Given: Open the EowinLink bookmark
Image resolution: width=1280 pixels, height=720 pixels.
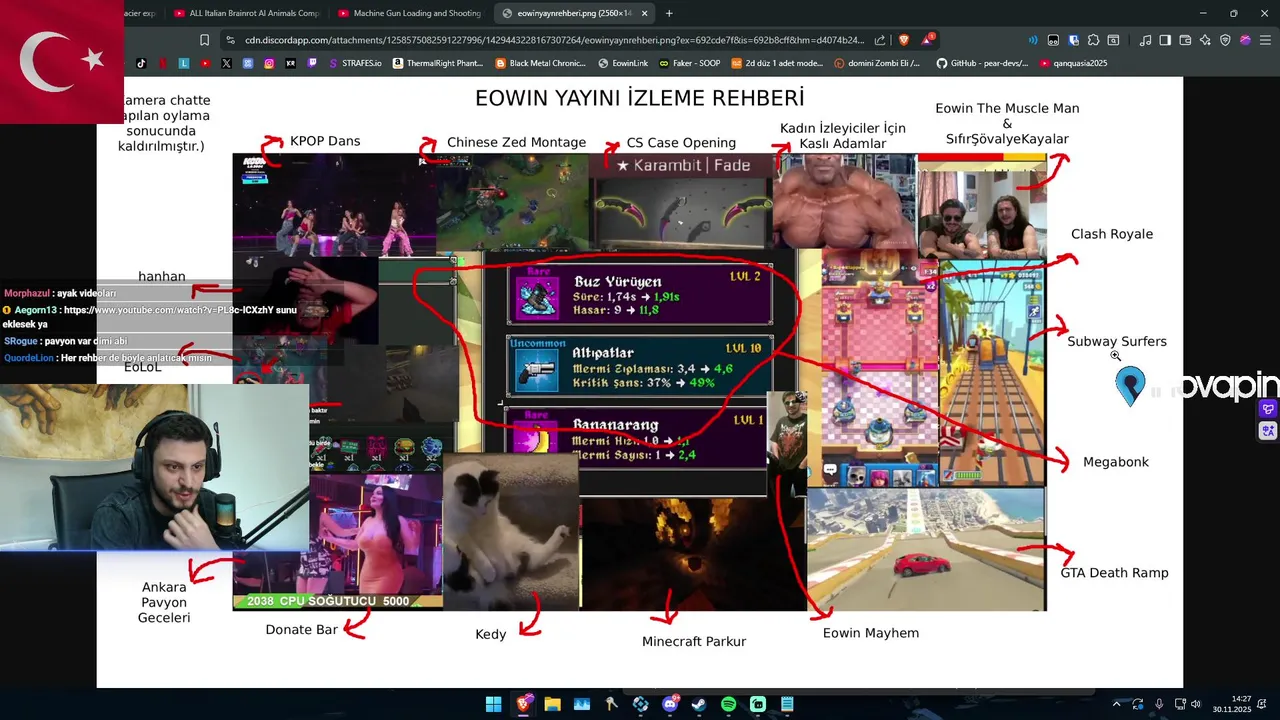Looking at the screenshot, I should pos(624,63).
